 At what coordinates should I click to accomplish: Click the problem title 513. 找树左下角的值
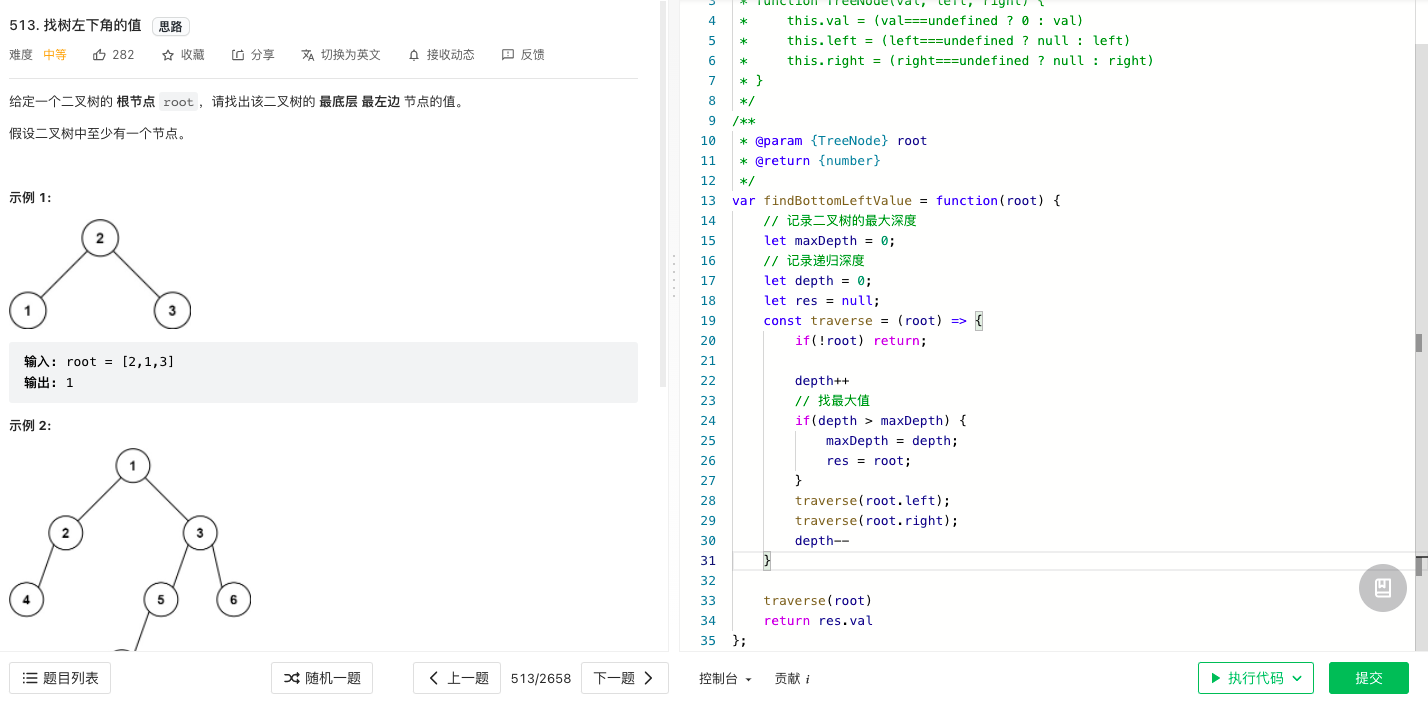pos(75,26)
